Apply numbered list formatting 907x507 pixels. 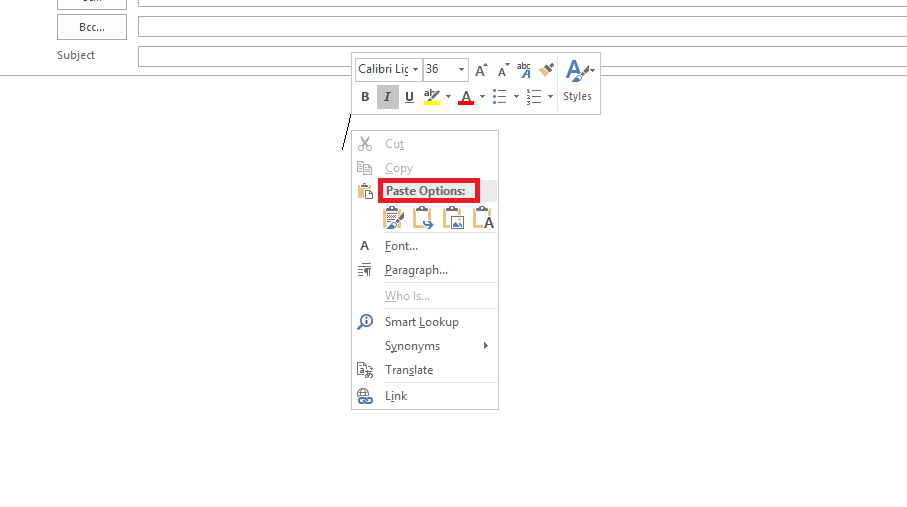pos(534,97)
